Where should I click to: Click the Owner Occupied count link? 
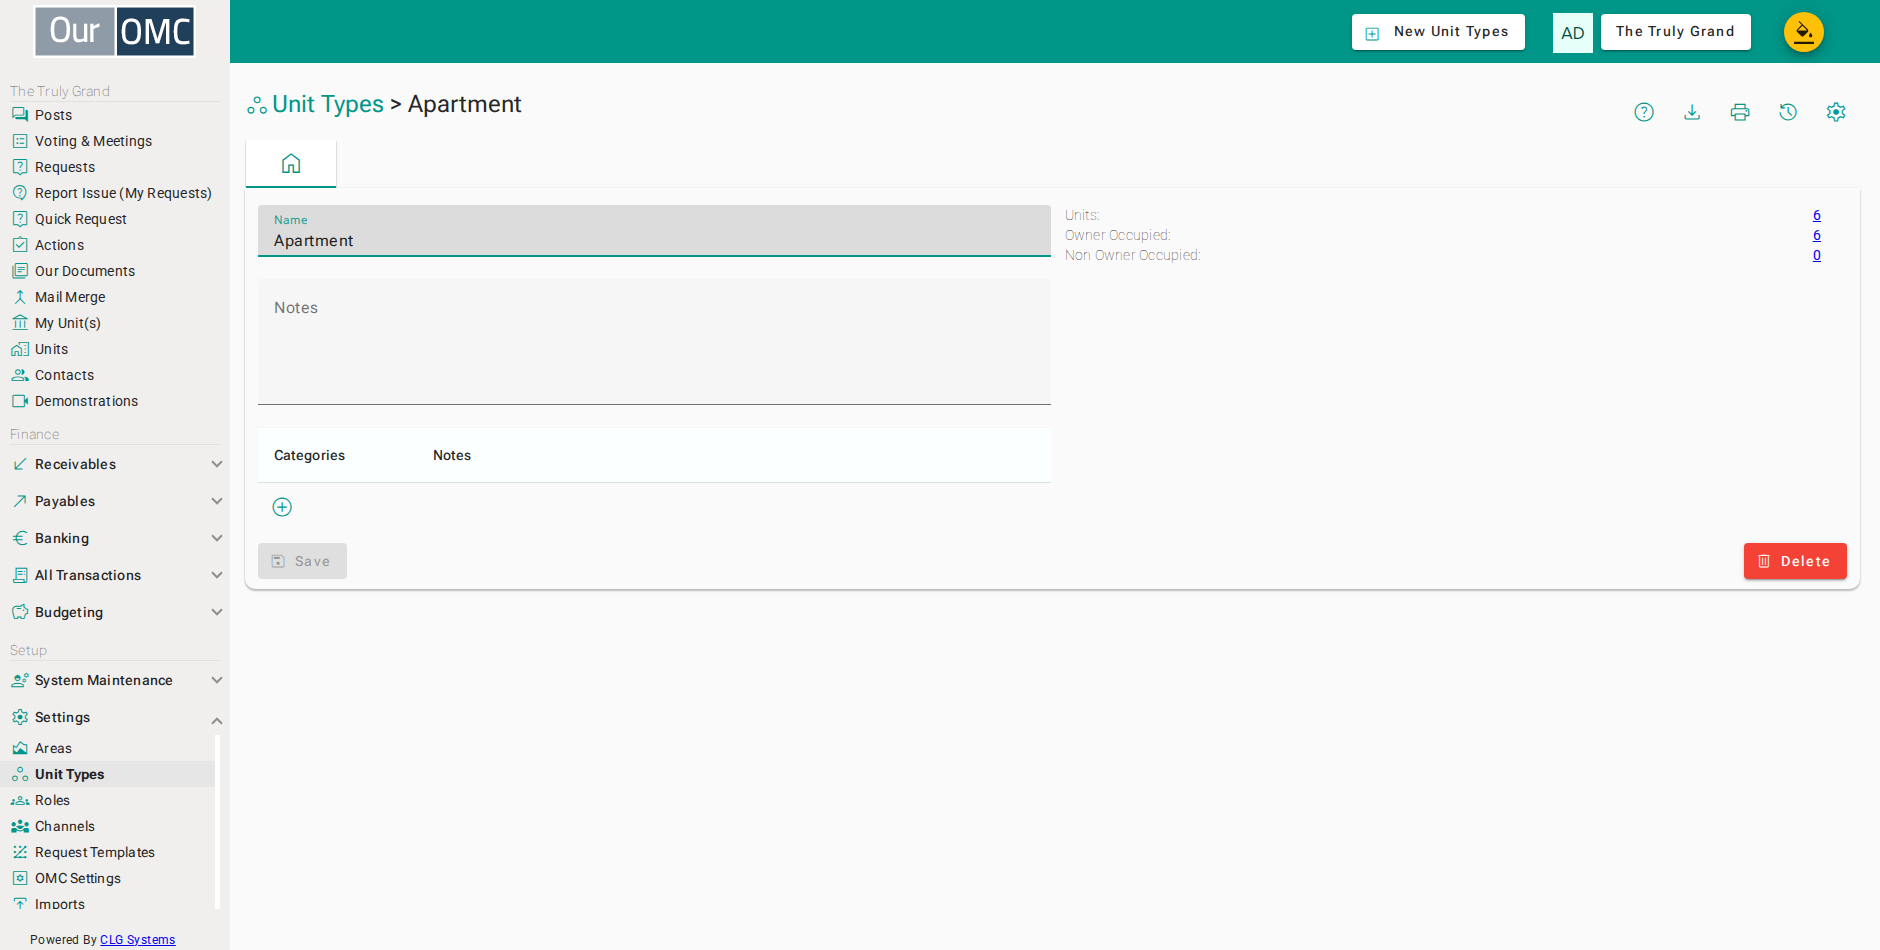click(x=1817, y=235)
